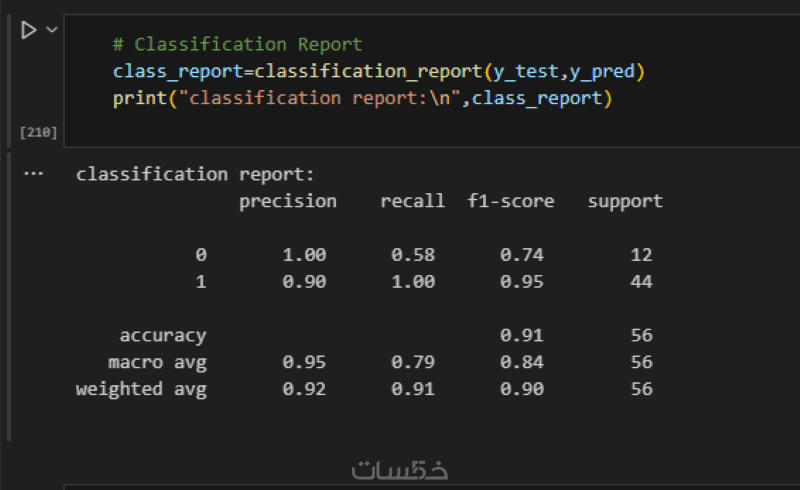Click the accuracy value 0.91

point(521,336)
